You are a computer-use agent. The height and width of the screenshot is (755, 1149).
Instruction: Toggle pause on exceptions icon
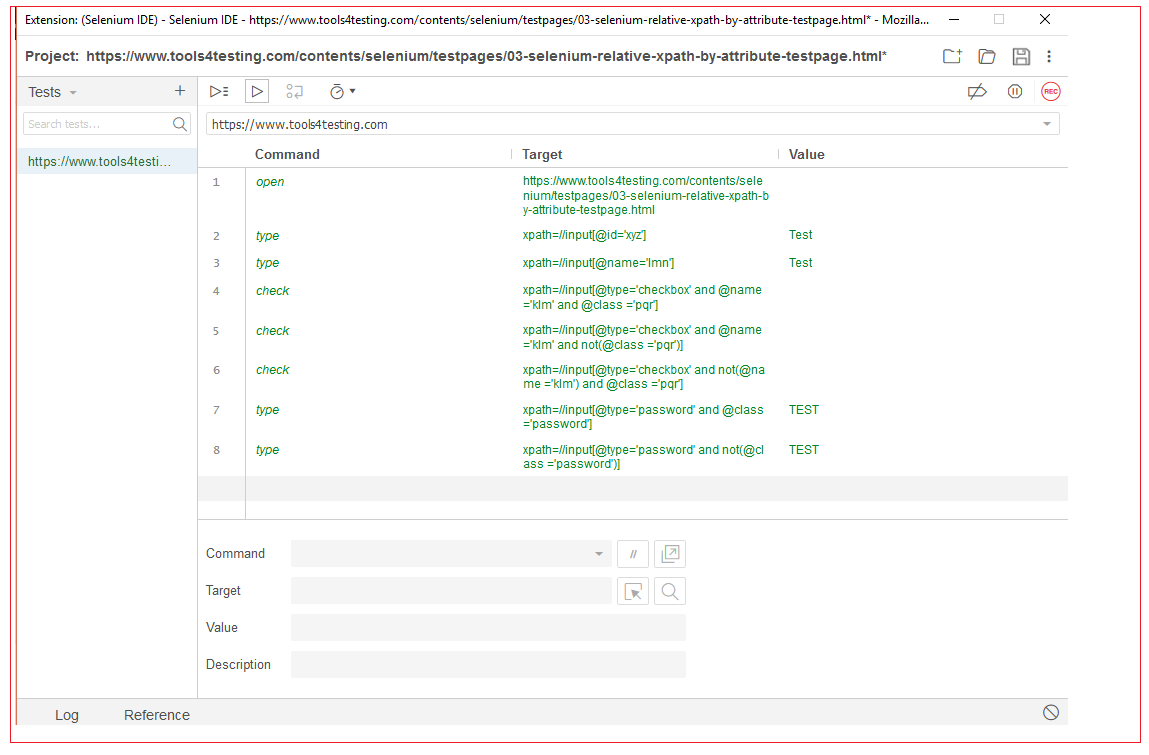1015,92
